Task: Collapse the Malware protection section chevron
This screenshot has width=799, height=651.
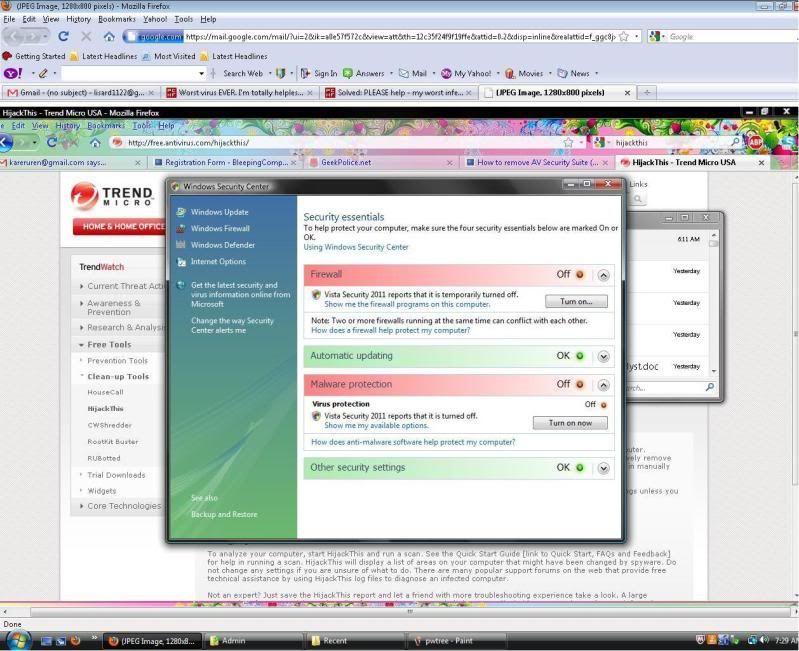Action: click(603, 385)
